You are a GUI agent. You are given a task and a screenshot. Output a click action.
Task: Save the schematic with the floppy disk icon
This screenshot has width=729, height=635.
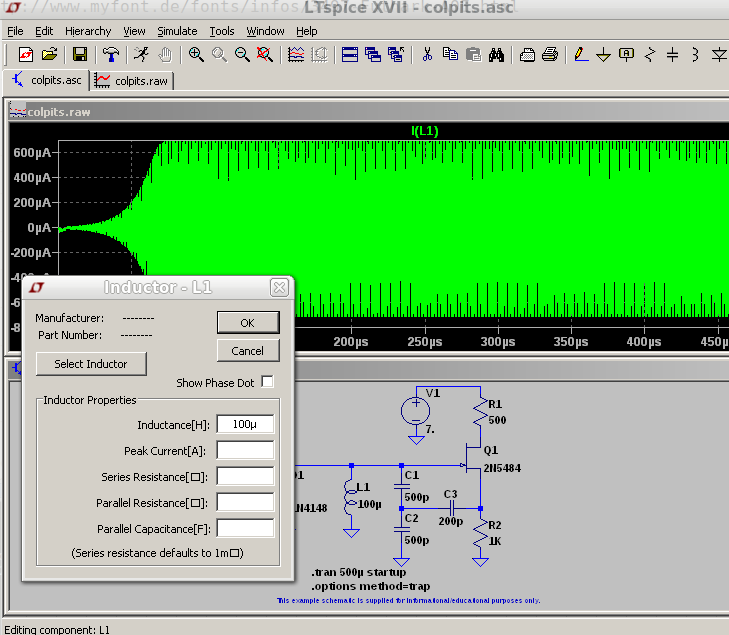[80, 55]
